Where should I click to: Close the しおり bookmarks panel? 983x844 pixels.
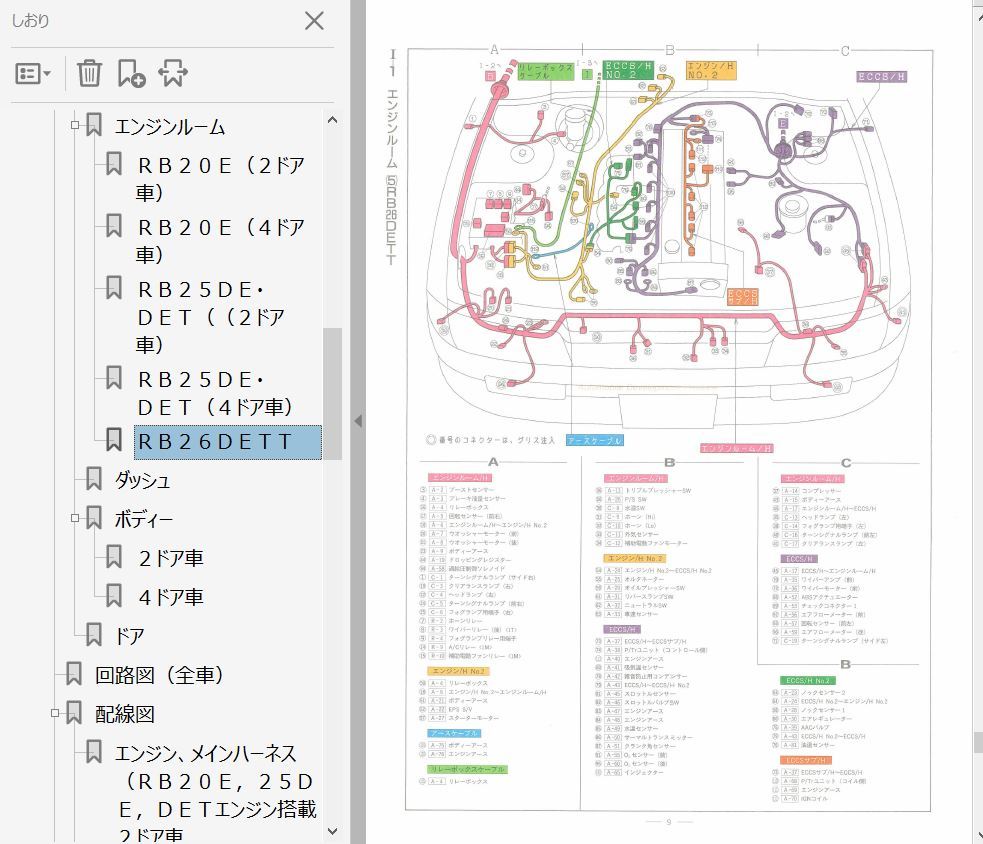point(314,21)
